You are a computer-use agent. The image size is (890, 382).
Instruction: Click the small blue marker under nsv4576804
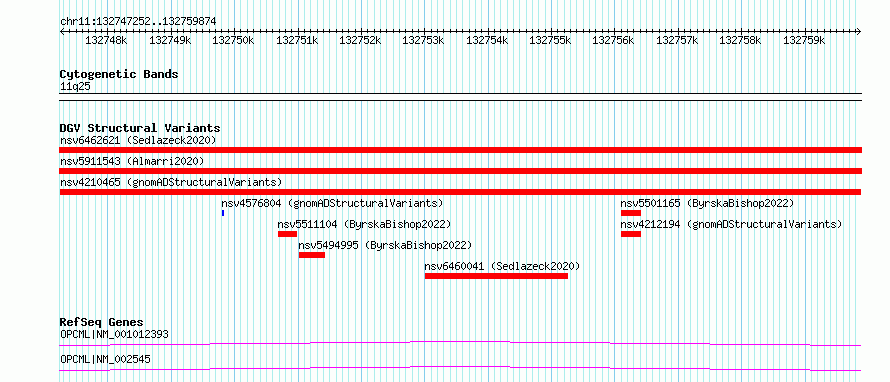point(223,213)
